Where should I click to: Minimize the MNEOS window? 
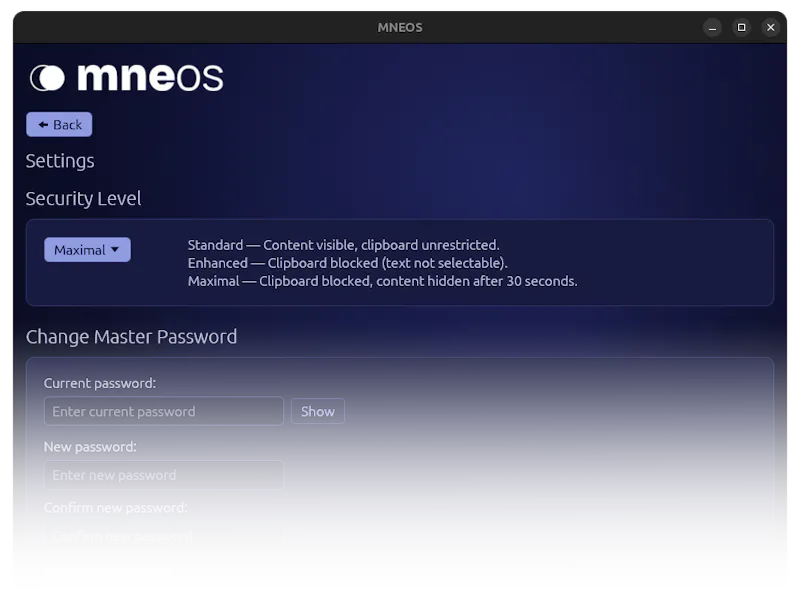coord(712,28)
